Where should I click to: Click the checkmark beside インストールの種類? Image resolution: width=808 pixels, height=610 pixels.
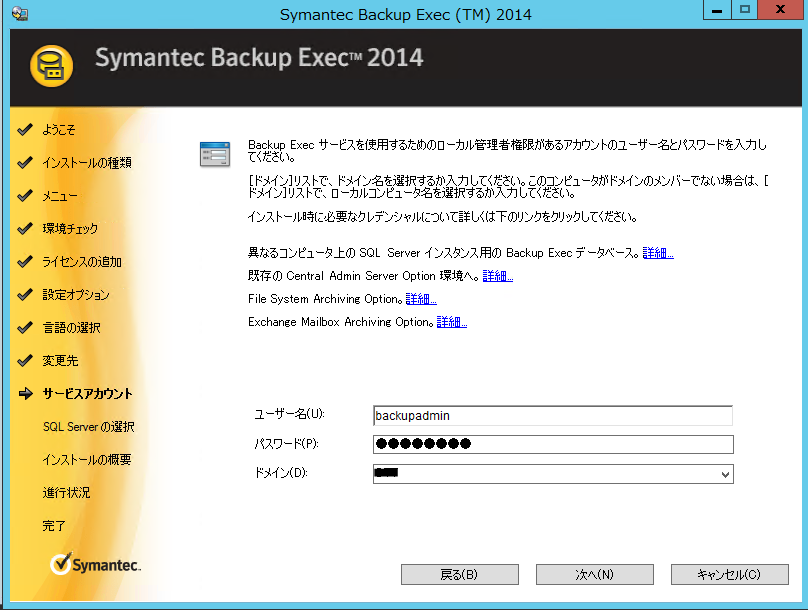25,163
